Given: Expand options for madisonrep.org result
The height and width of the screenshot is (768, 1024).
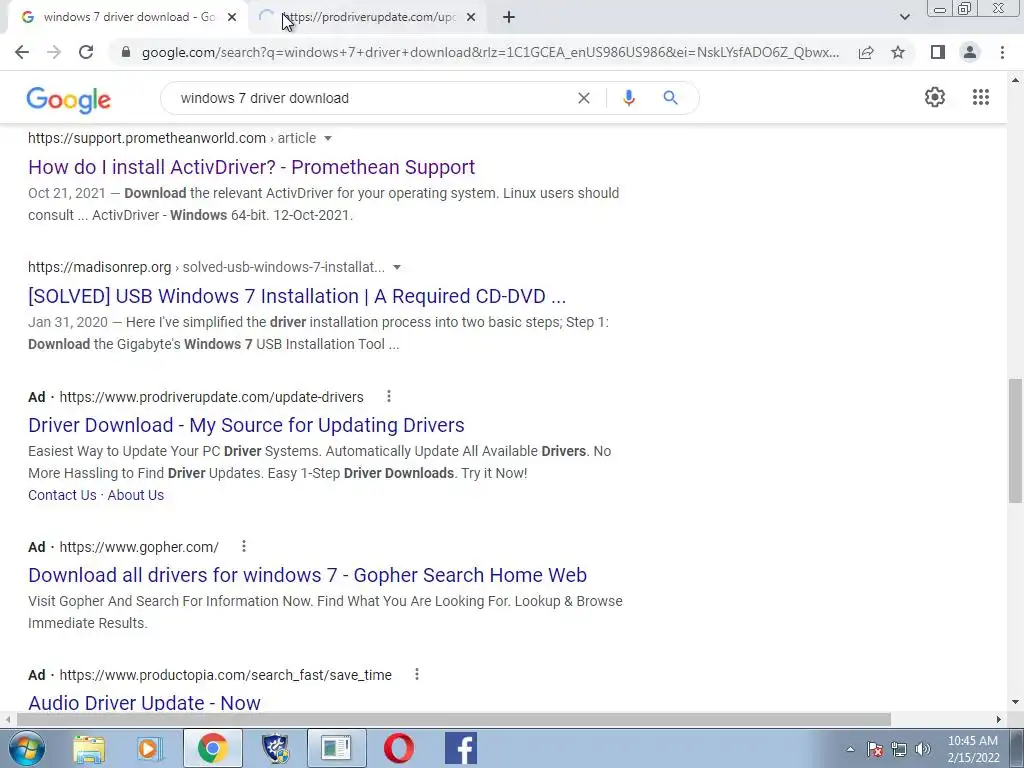Looking at the screenshot, I should pos(396,267).
